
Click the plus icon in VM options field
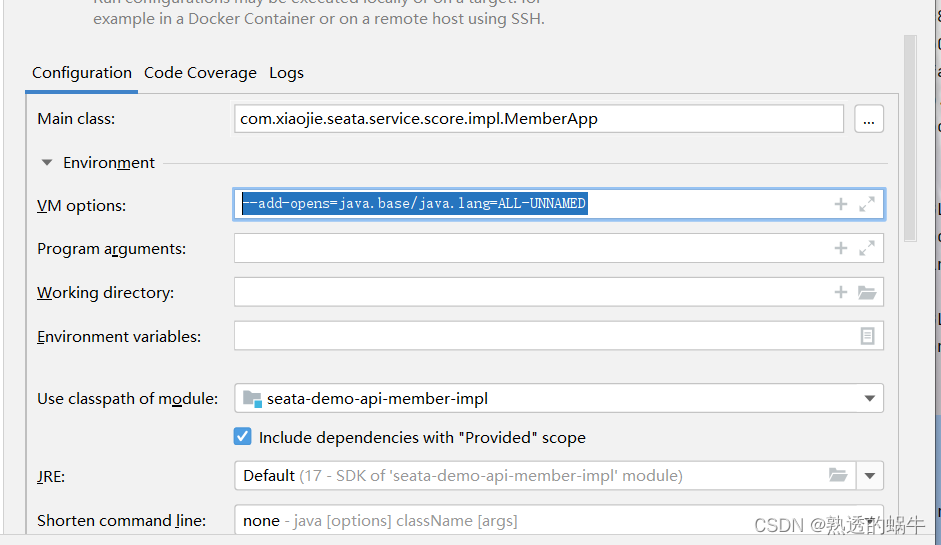click(x=841, y=204)
